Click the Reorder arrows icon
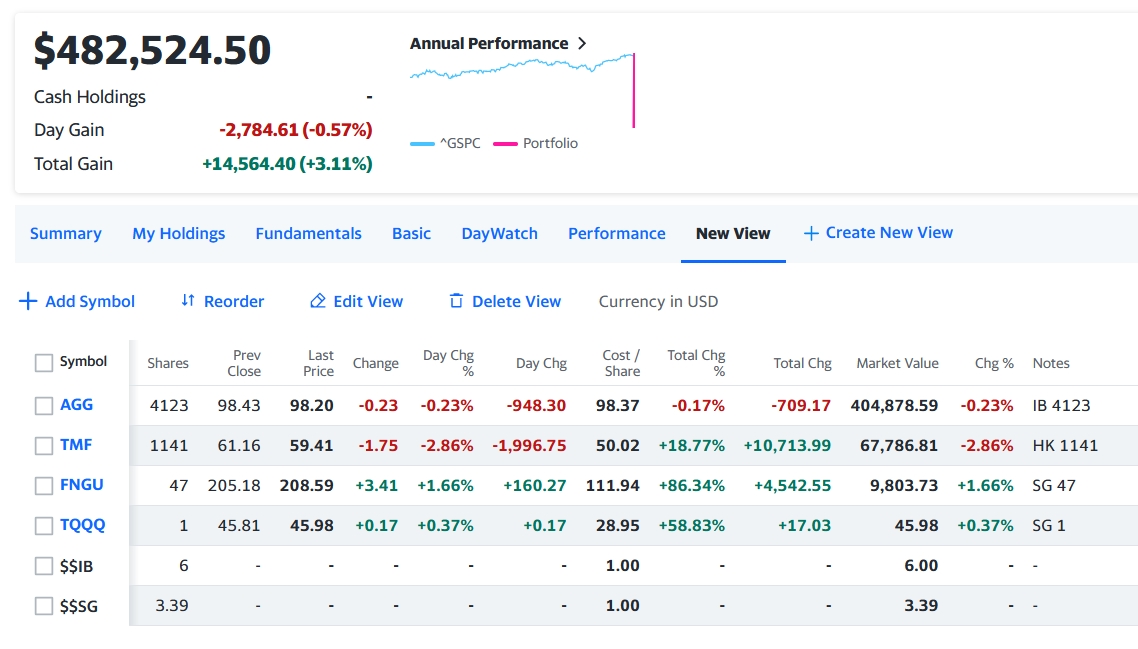The image size is (1138, 649). point(187,301)
